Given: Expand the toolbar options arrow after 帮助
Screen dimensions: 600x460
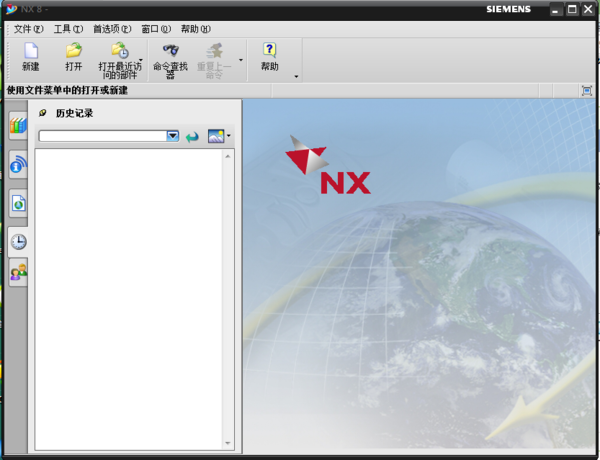Looking at the screenshot, I should coord(296,76).
